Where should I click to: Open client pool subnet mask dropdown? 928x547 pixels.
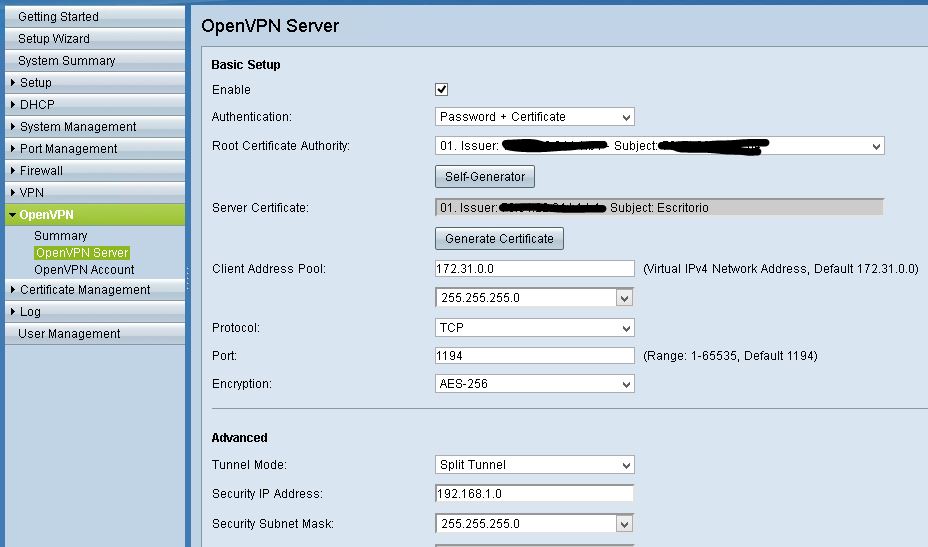coord(534,297)
